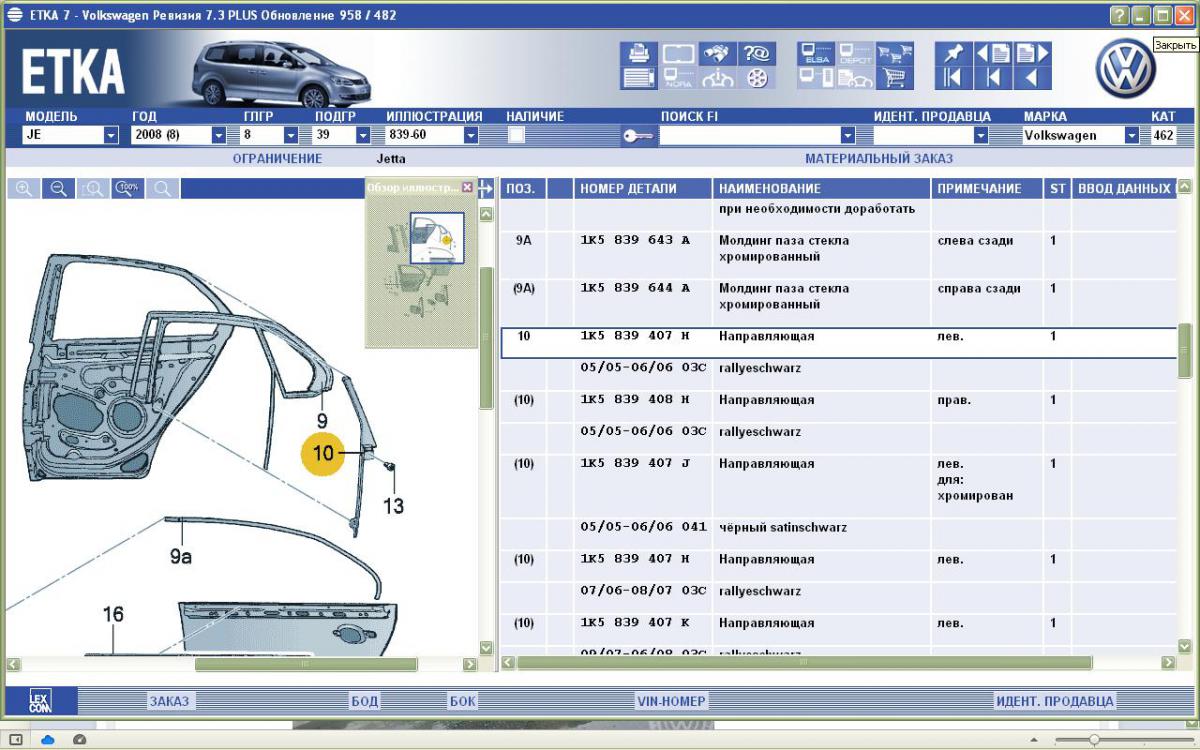Reset illustration zoom to 100%
The image size is (1200, 750).
(x=127, y=189)
